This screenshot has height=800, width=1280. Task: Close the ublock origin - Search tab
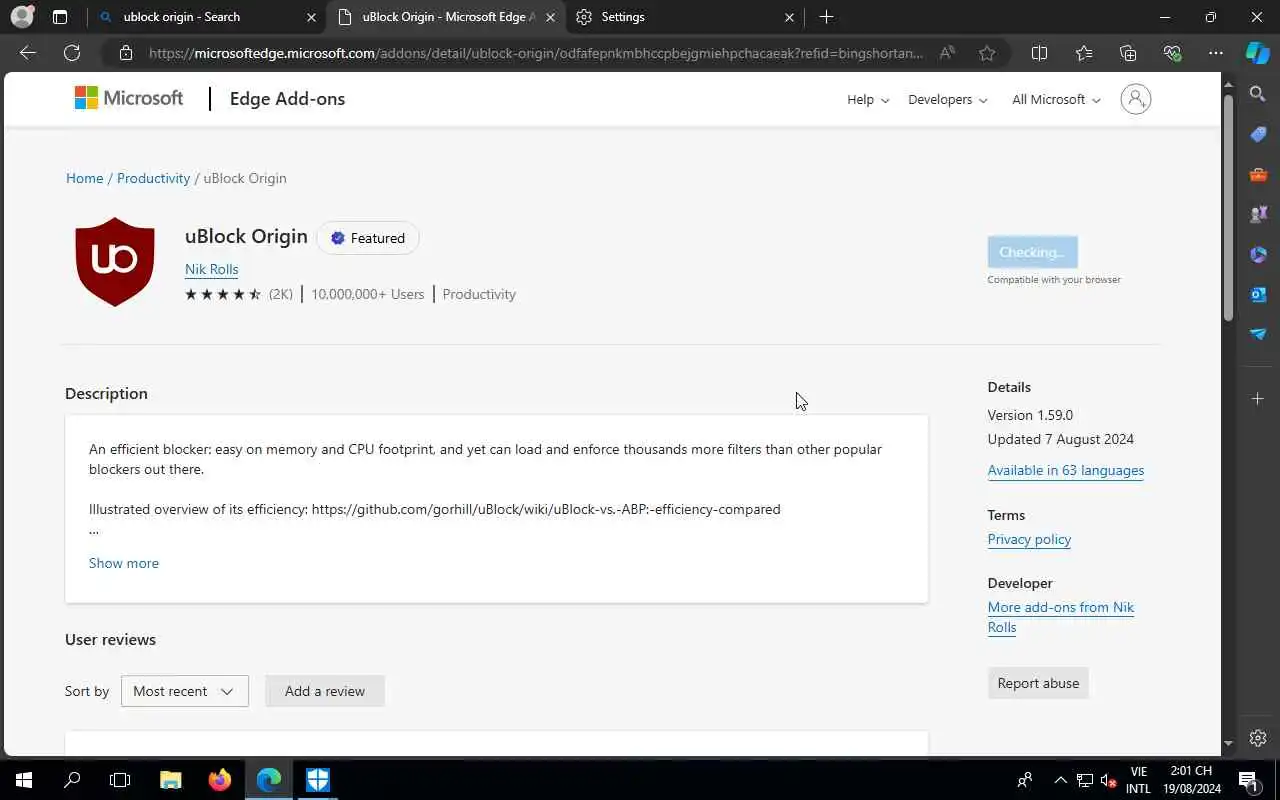(x=311, y=17)
